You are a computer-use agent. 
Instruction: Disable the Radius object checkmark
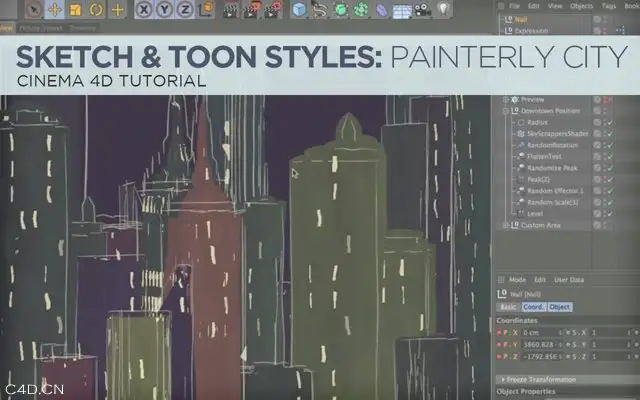coord(610,122)
